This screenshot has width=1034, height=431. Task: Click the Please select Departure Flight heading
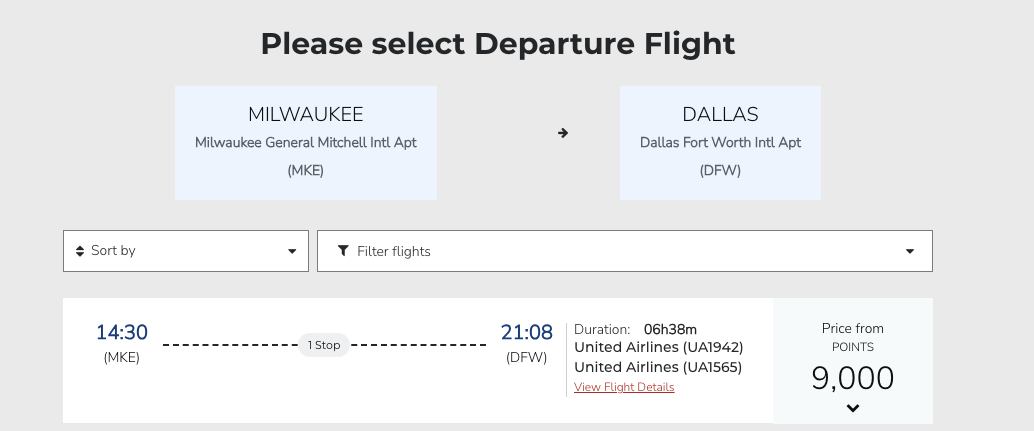click(x=497, y=44)
